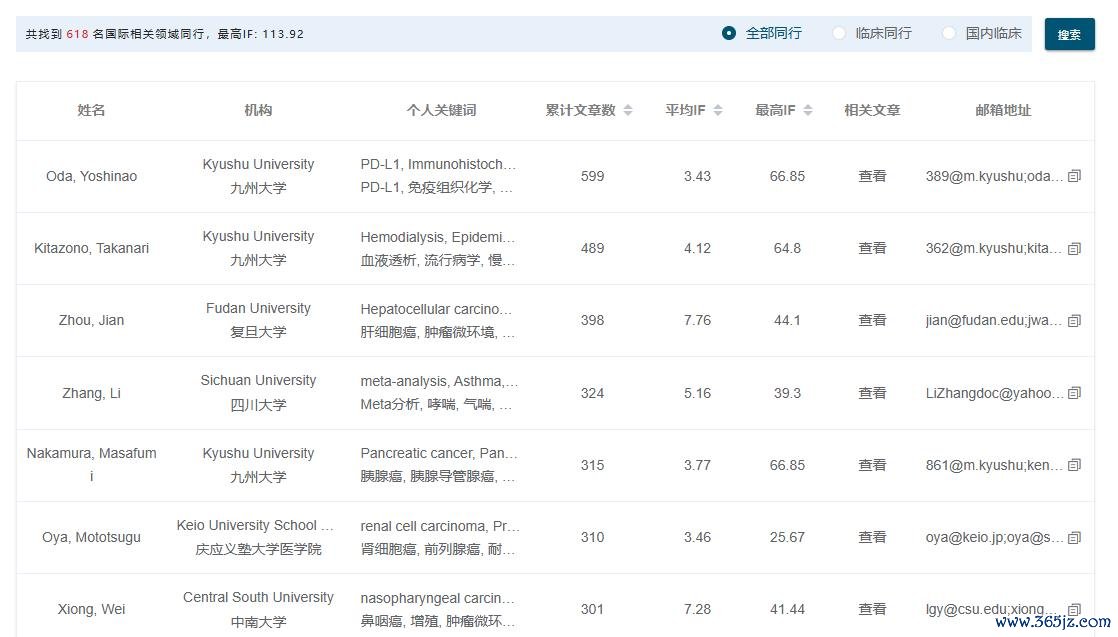Click the PD-L1, Immunohistoch… keywords cell
Viewport: 1118px width, 637px height.
(x=438, y=176)
